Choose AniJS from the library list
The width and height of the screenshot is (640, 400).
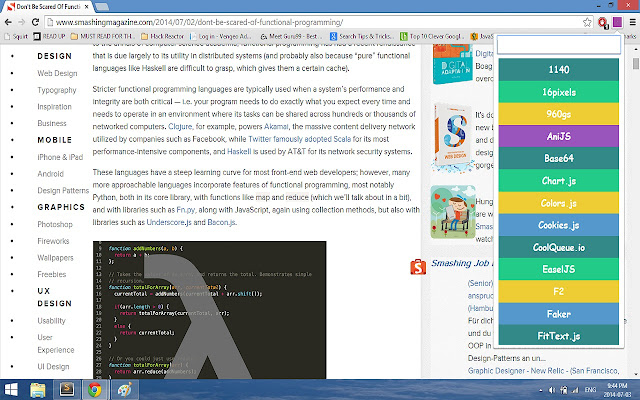click(x=558, y=136)
